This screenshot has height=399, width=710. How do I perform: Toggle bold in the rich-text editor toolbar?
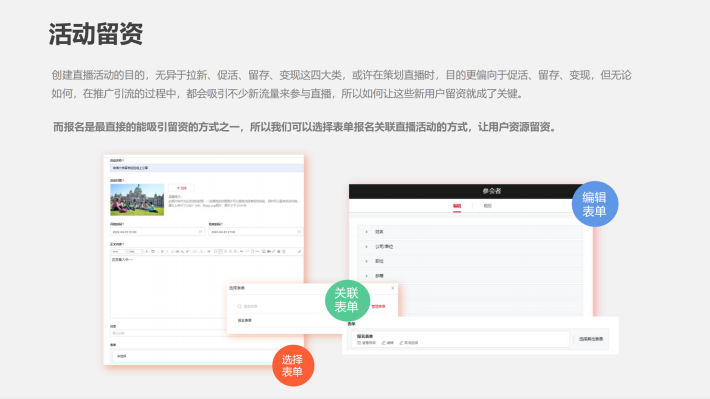[162, 251]
